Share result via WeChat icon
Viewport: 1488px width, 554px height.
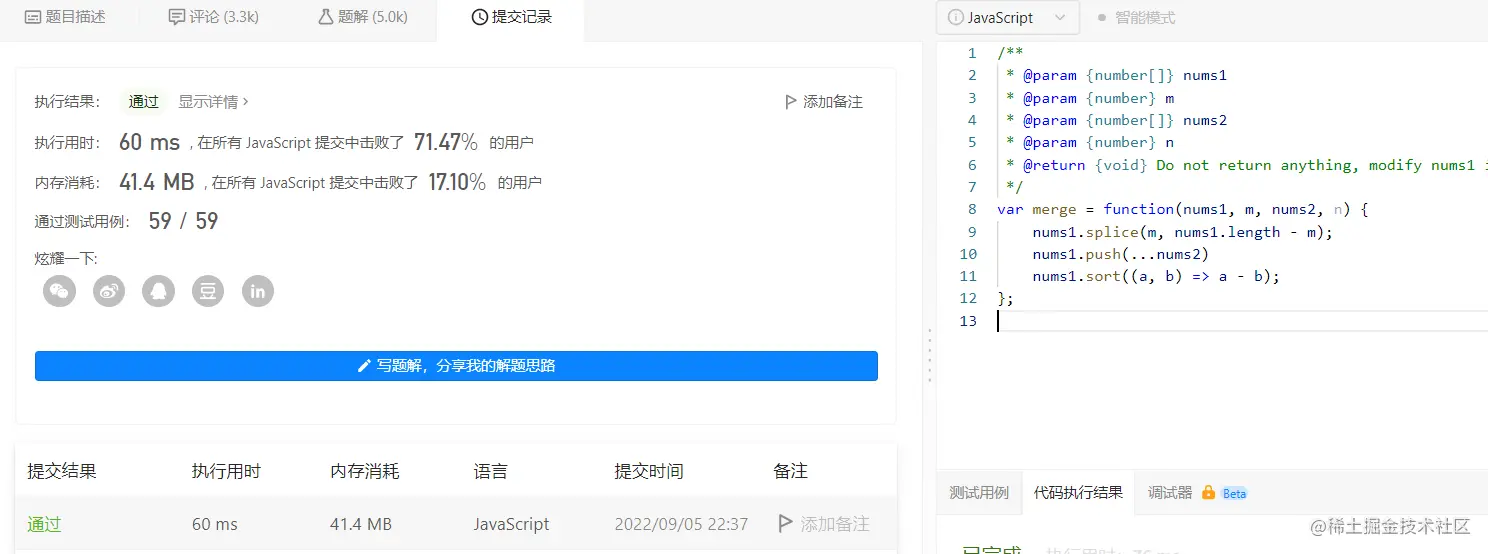(60, 291)
